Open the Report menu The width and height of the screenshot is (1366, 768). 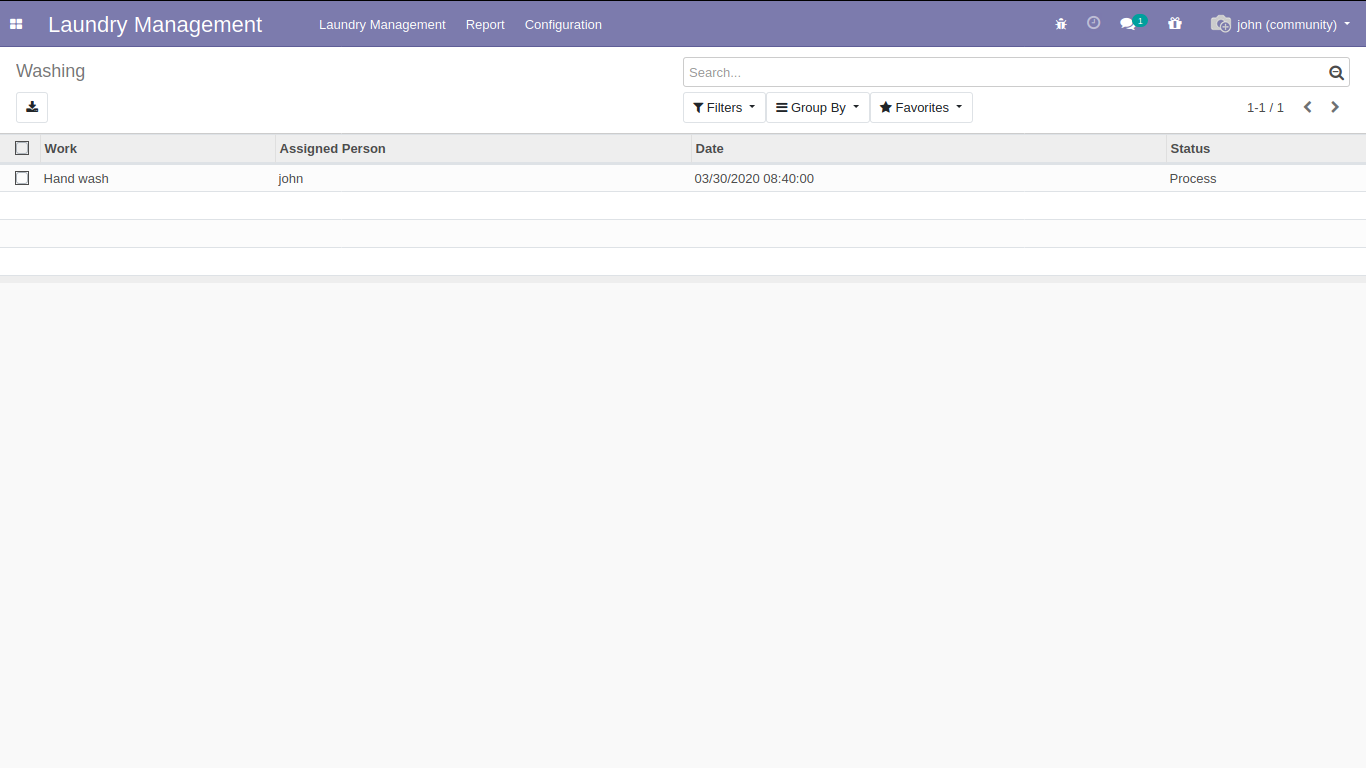point(485,24)
